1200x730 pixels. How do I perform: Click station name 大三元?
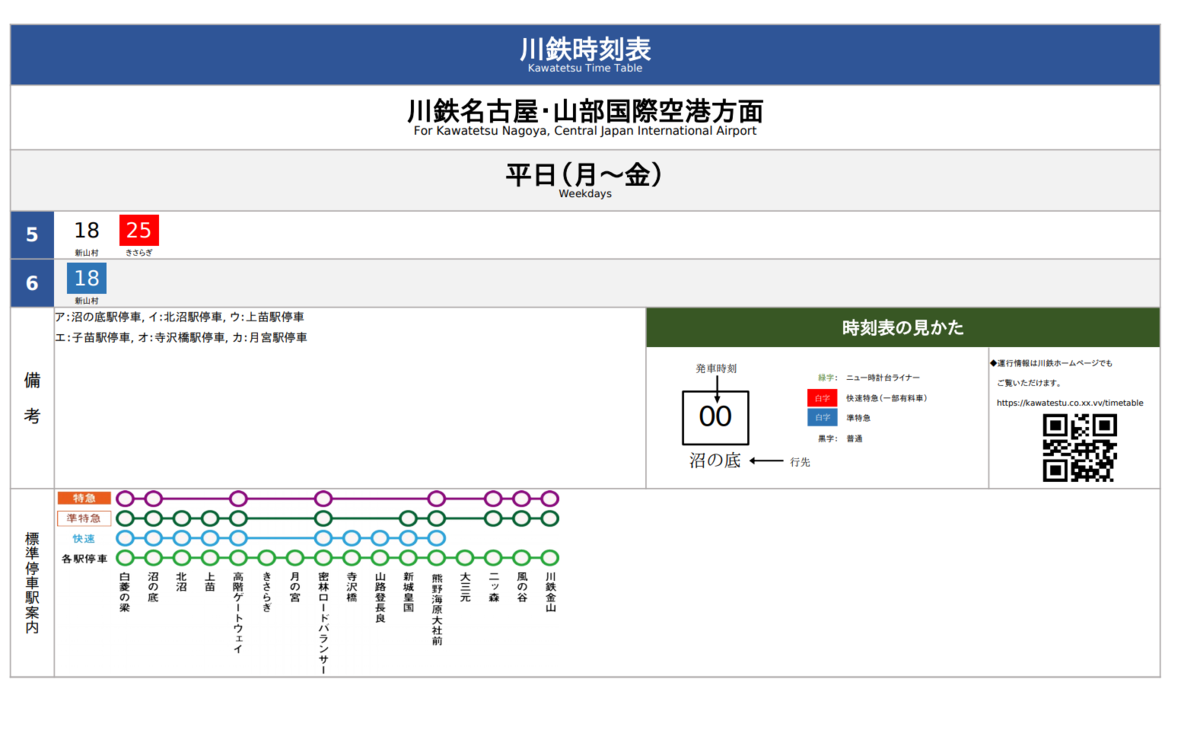pos(465,587)
